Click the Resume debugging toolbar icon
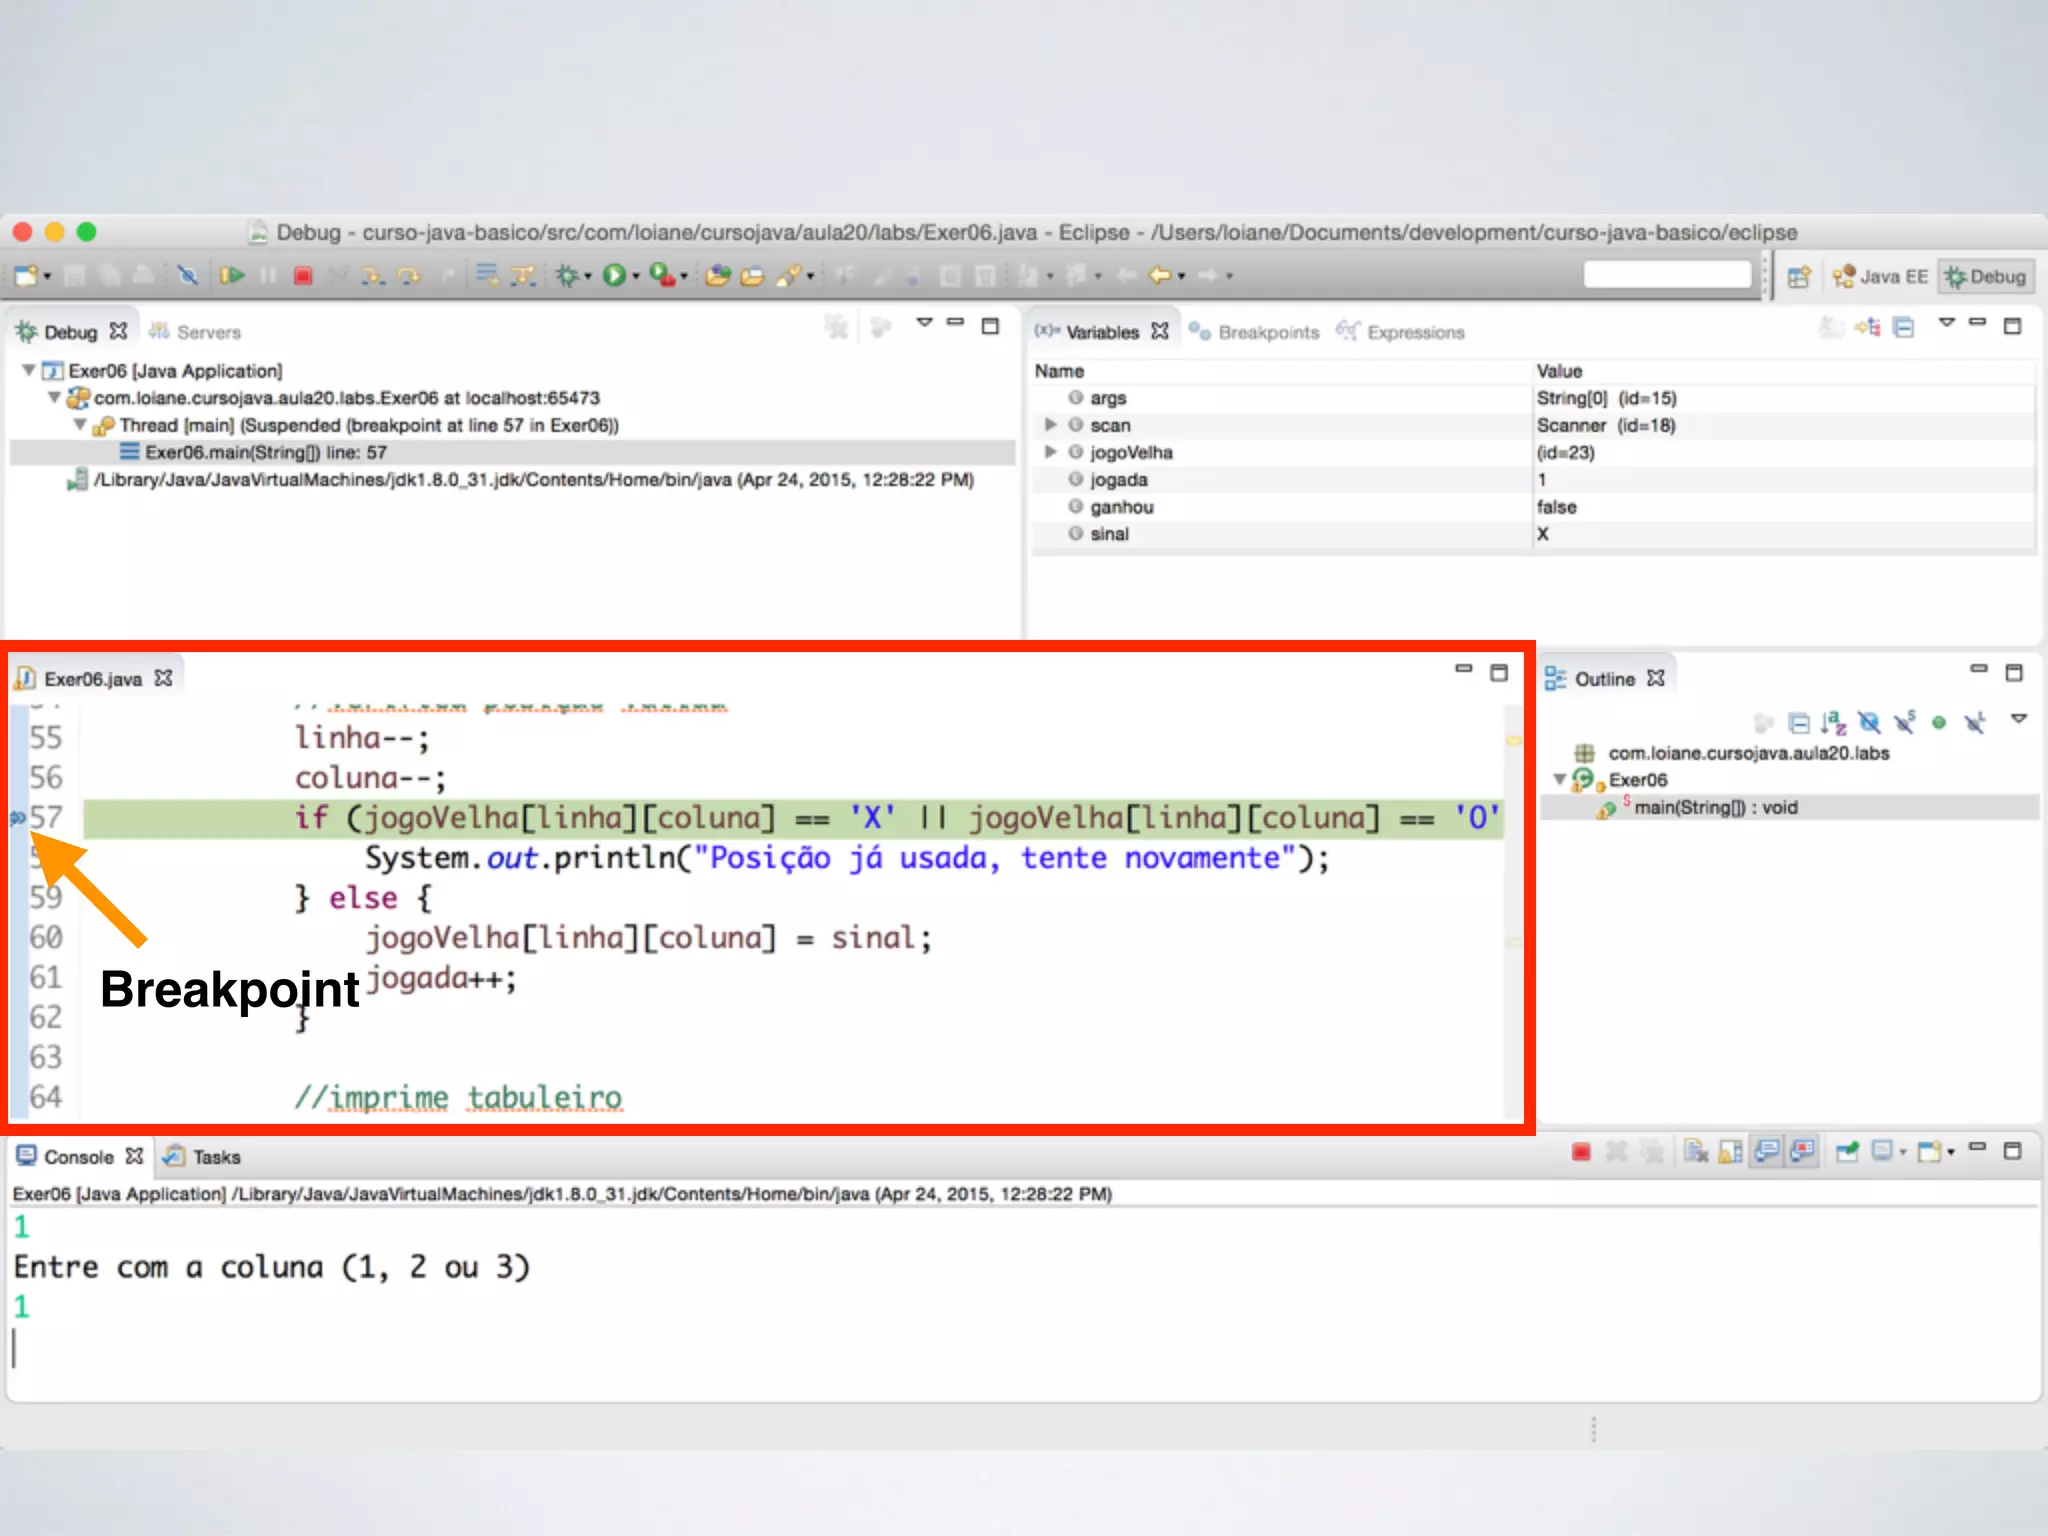The width and height of the screenshot is (2048, 1536). (232, 275)
